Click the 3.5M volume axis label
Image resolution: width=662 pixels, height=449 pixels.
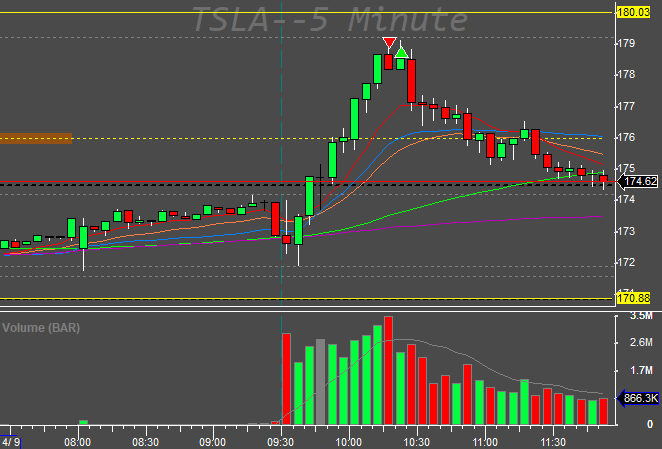[641, 316]
